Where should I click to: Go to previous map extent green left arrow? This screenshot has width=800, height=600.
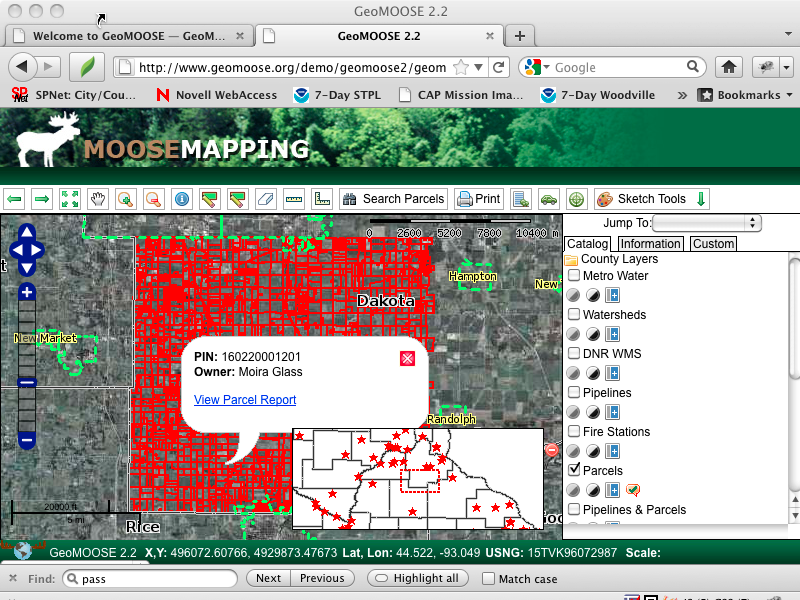click(15, 199)
